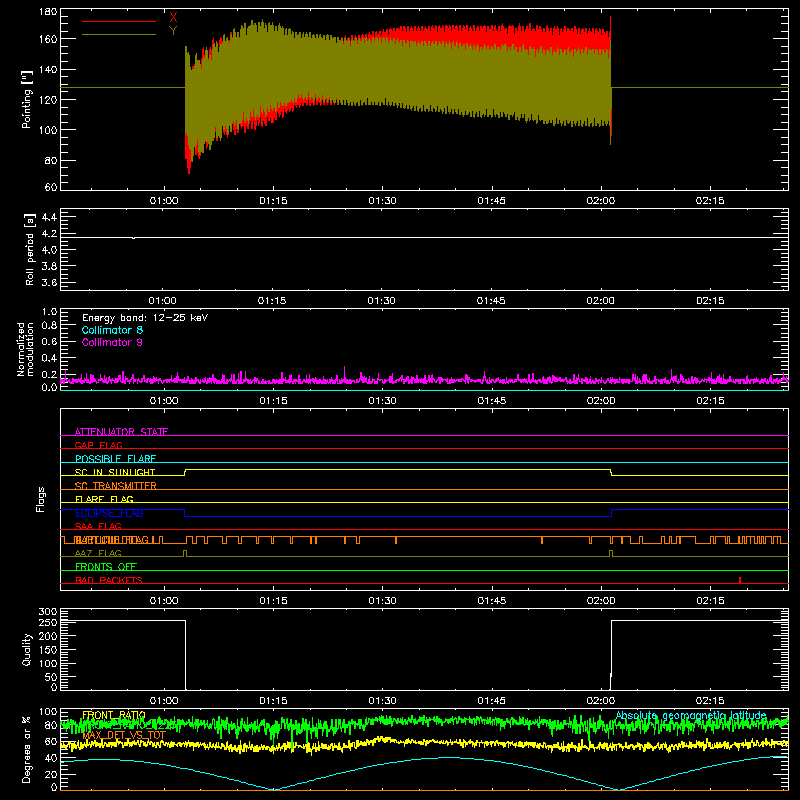Click the 'Flags' axis title
The height and width of the screenshot is (800, 800).
tap(40, 499)
